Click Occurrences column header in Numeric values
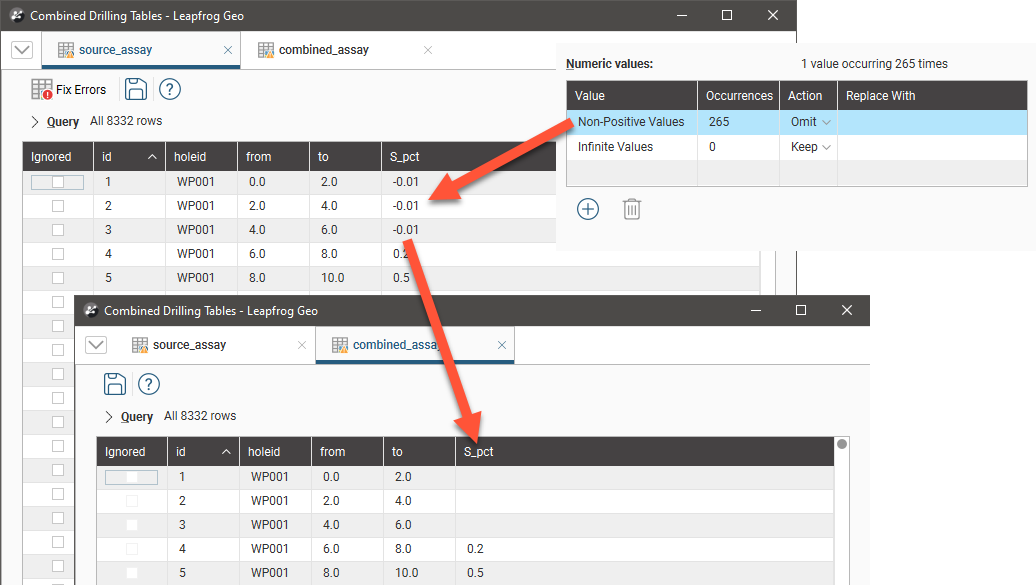Image resolution: width=1036 pixels, height=585 pixels. (739, 96)
